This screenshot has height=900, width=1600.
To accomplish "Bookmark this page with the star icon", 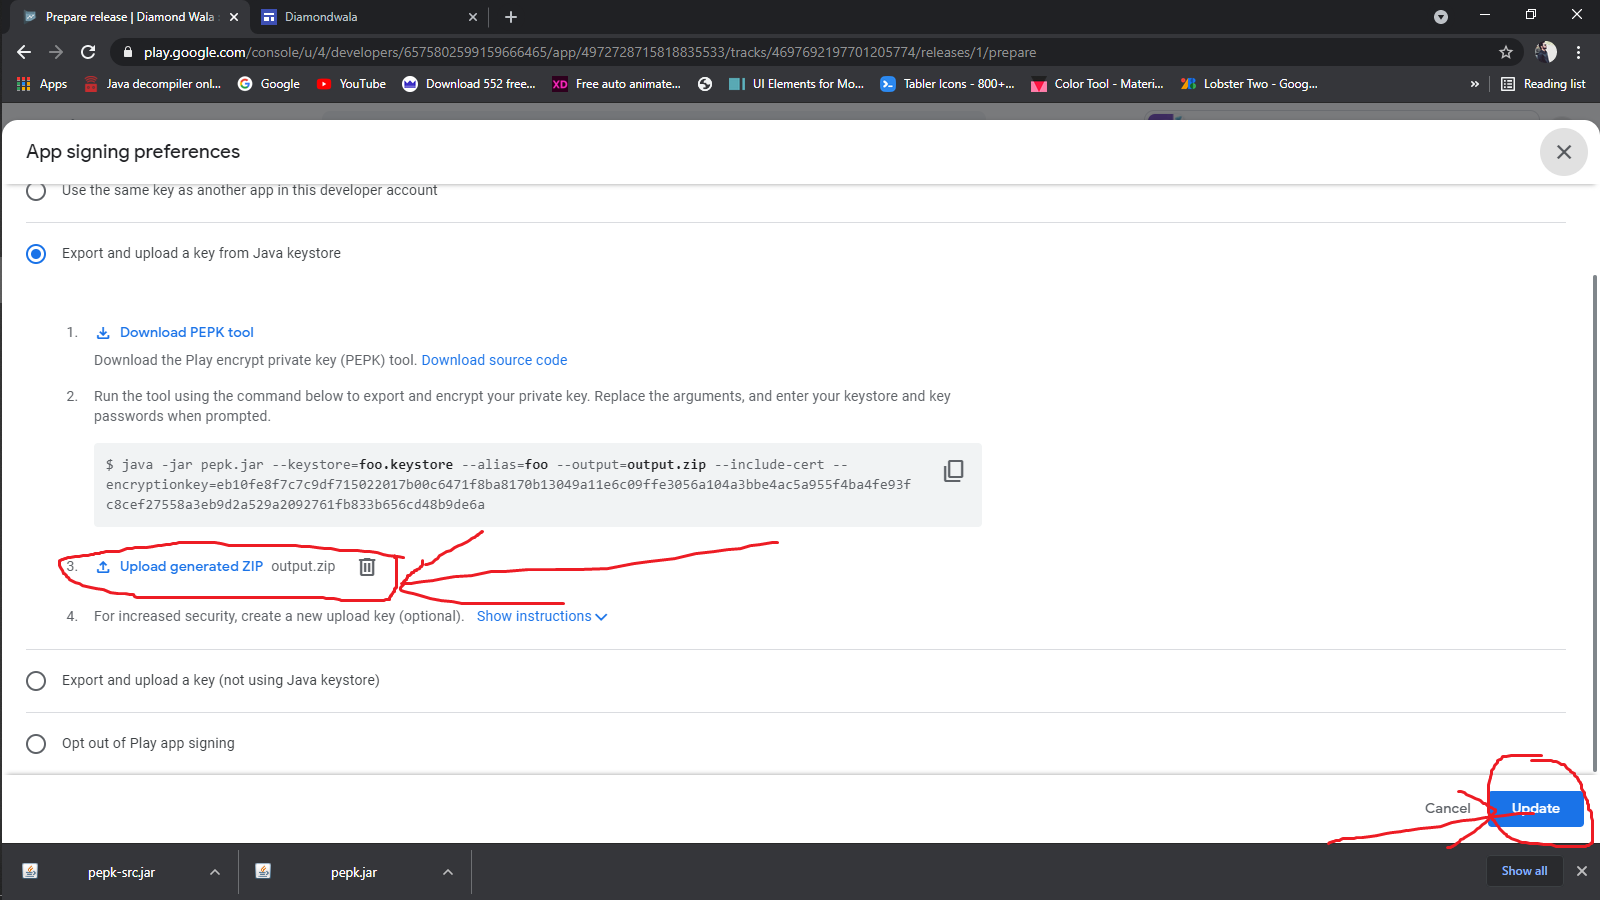I will pos(1505,52).
